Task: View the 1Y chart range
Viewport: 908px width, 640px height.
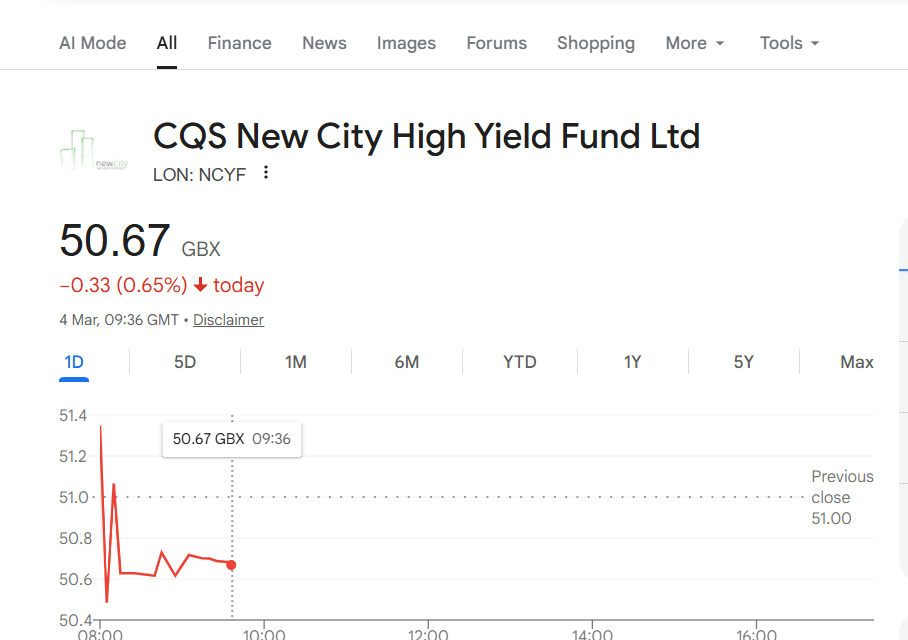Action: click(x=632, y=362)
